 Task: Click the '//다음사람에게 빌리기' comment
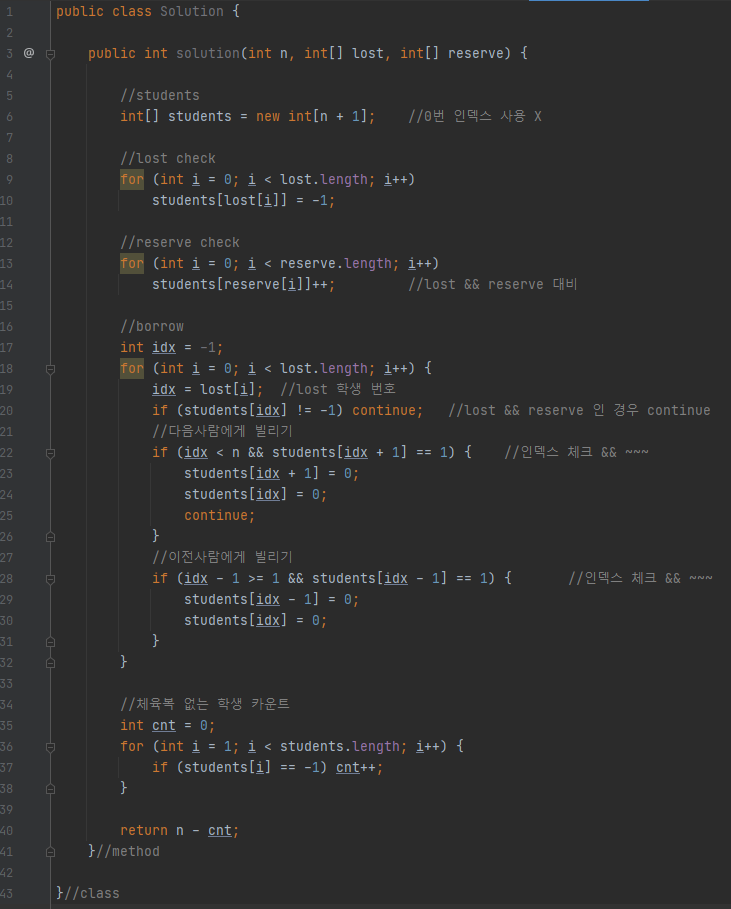[222, 431]
